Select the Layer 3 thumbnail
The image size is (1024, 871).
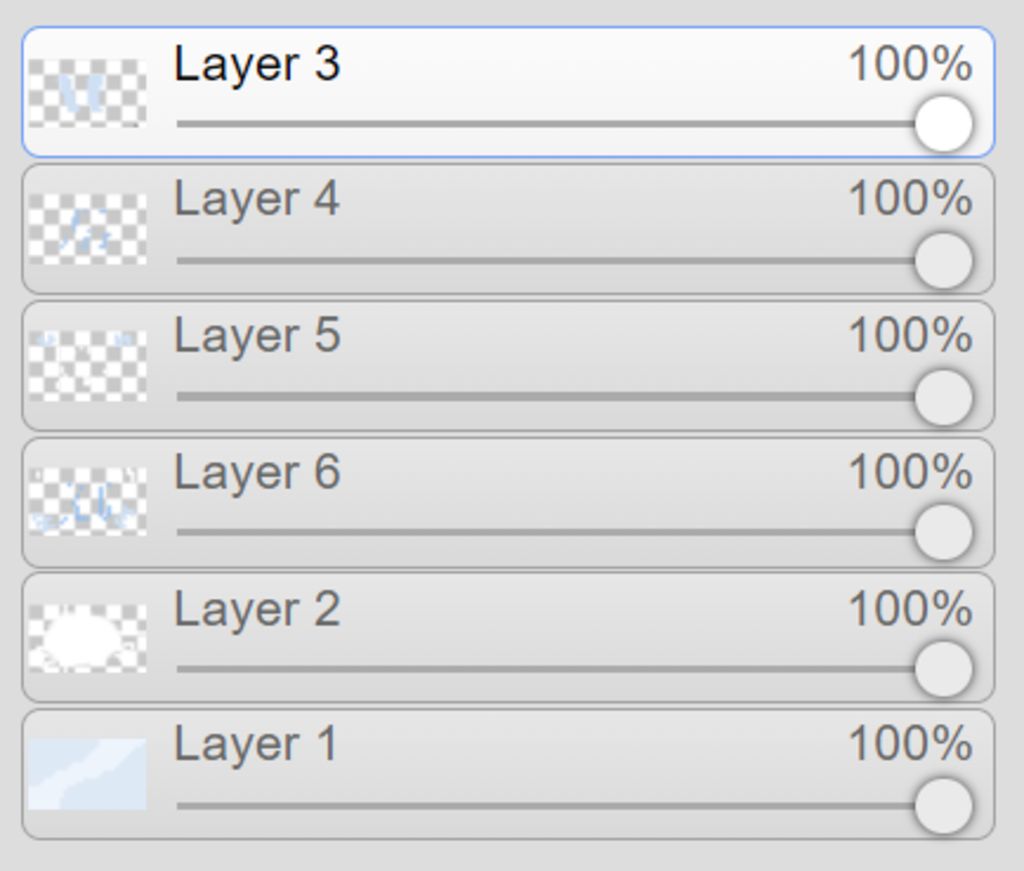[87, 93]
